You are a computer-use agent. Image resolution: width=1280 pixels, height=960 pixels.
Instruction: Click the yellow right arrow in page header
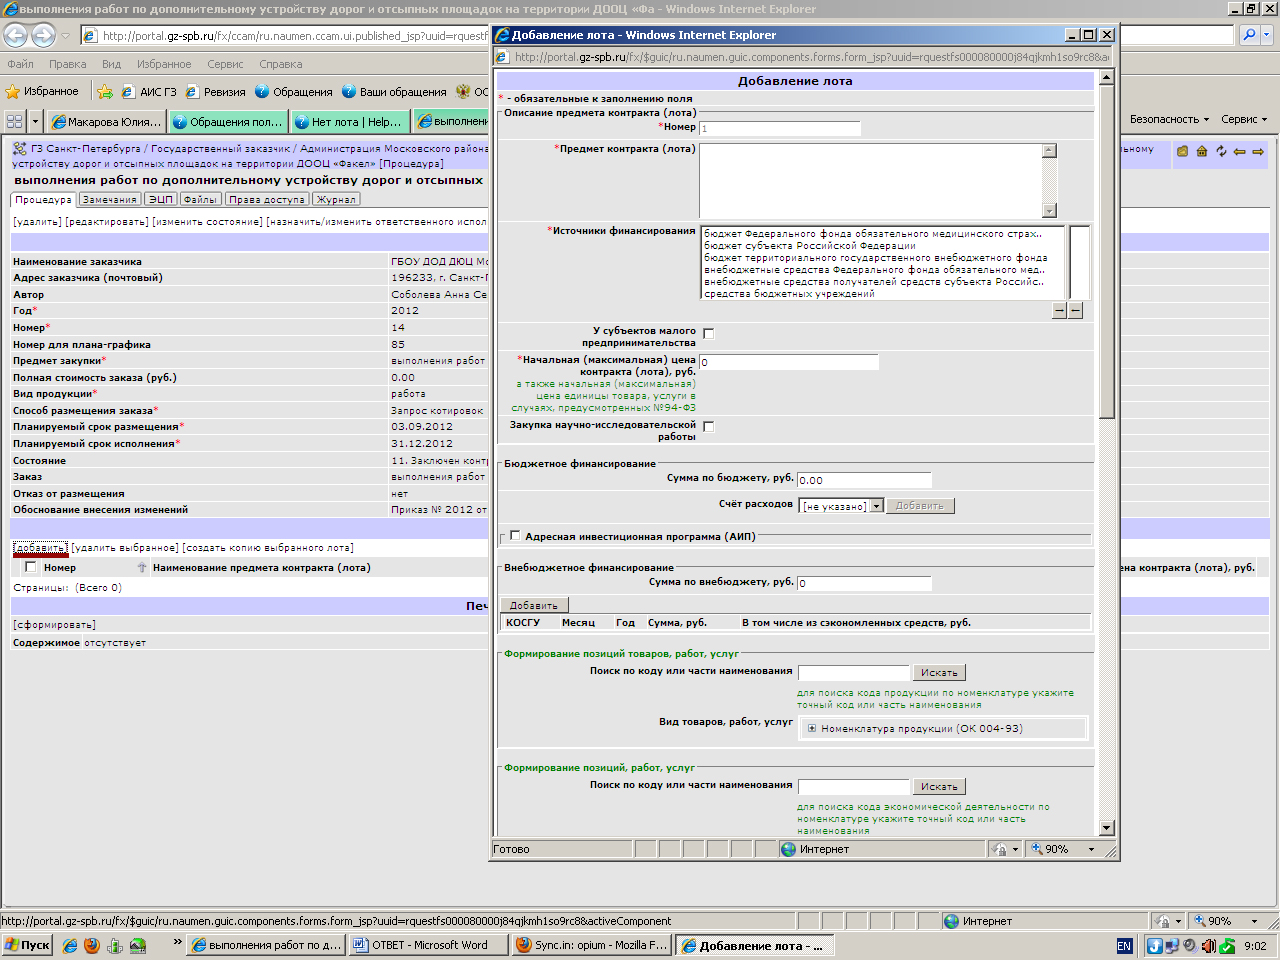(x=1258, y=152)
